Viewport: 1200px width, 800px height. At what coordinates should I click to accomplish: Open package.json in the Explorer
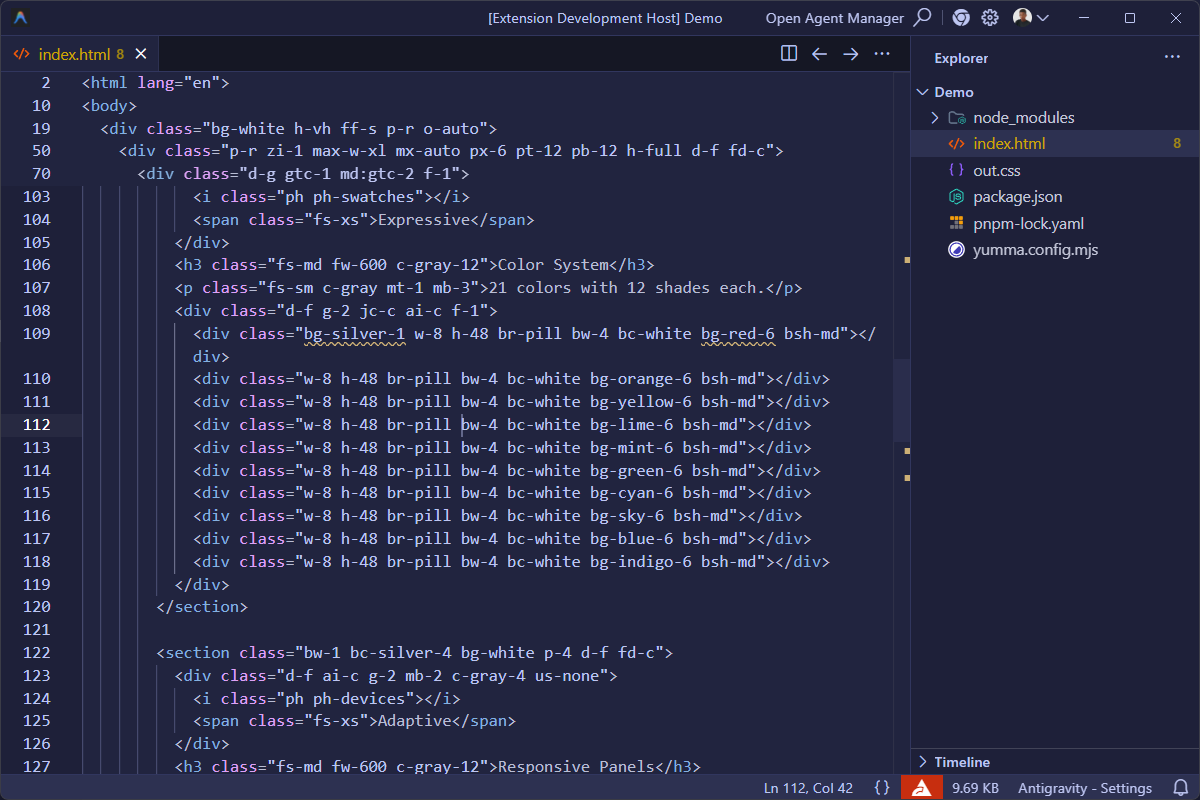coord(1017,197)
